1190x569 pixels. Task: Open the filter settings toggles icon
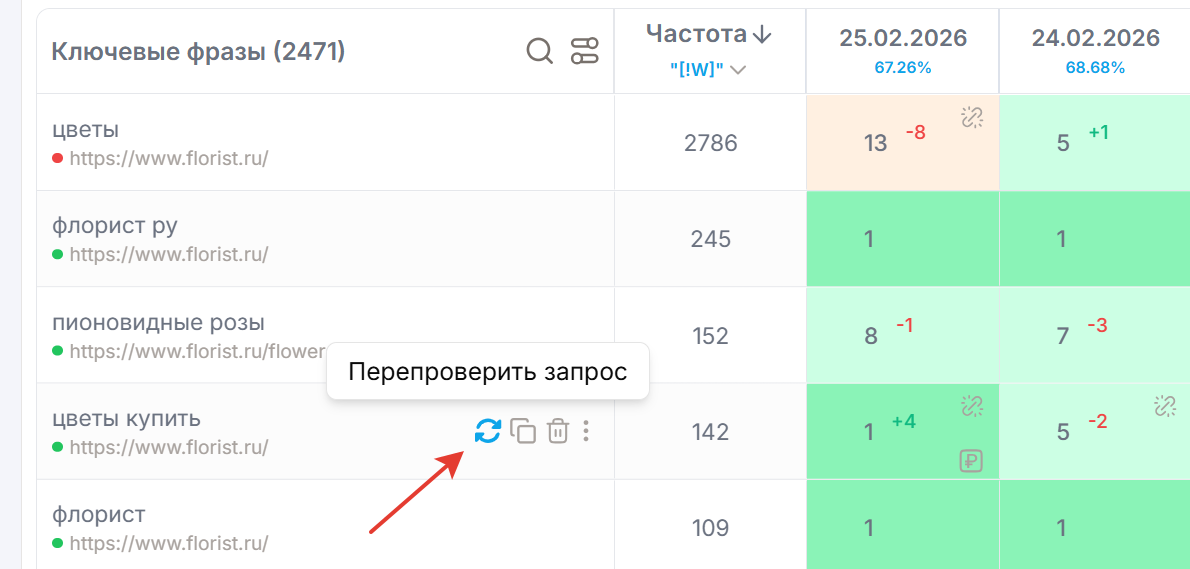point(584,51)
